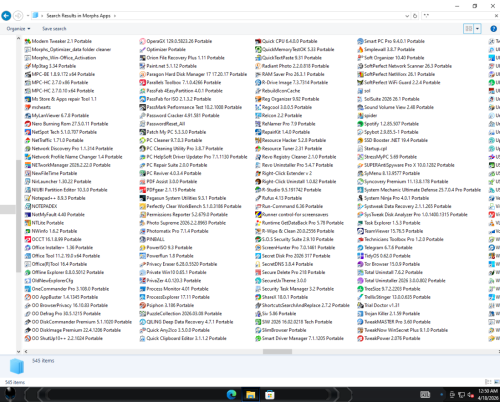Screen dimensions: 500x402
Task: Click the PowerISO 9.3 Portable icon
Action: point(143,248)
